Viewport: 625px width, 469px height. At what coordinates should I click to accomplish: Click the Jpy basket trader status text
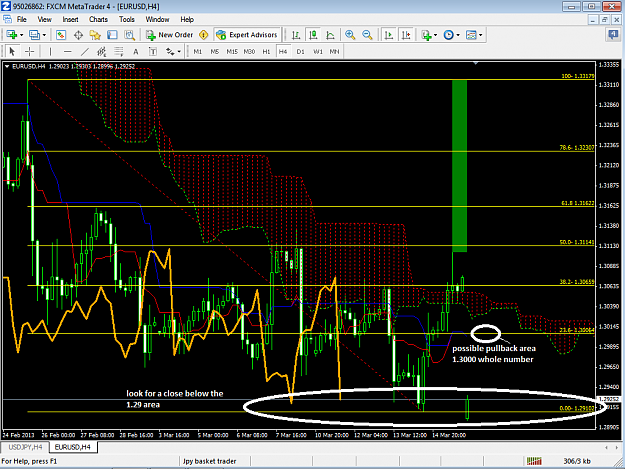pos(209,461)
